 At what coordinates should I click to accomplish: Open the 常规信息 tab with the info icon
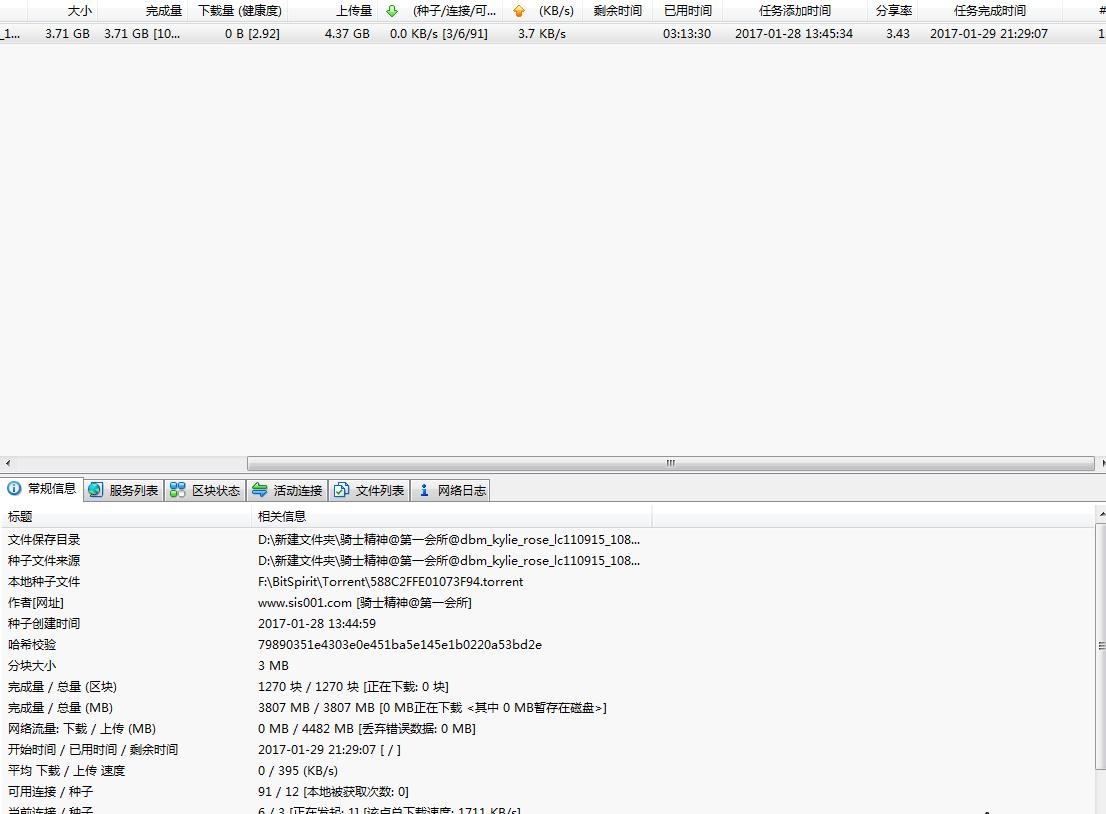pos(42,490)
